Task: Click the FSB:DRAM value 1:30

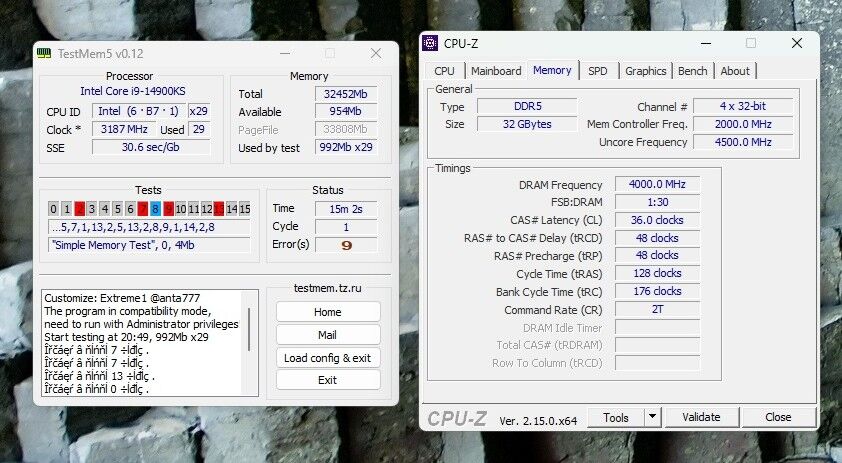Action: (657, 202)
